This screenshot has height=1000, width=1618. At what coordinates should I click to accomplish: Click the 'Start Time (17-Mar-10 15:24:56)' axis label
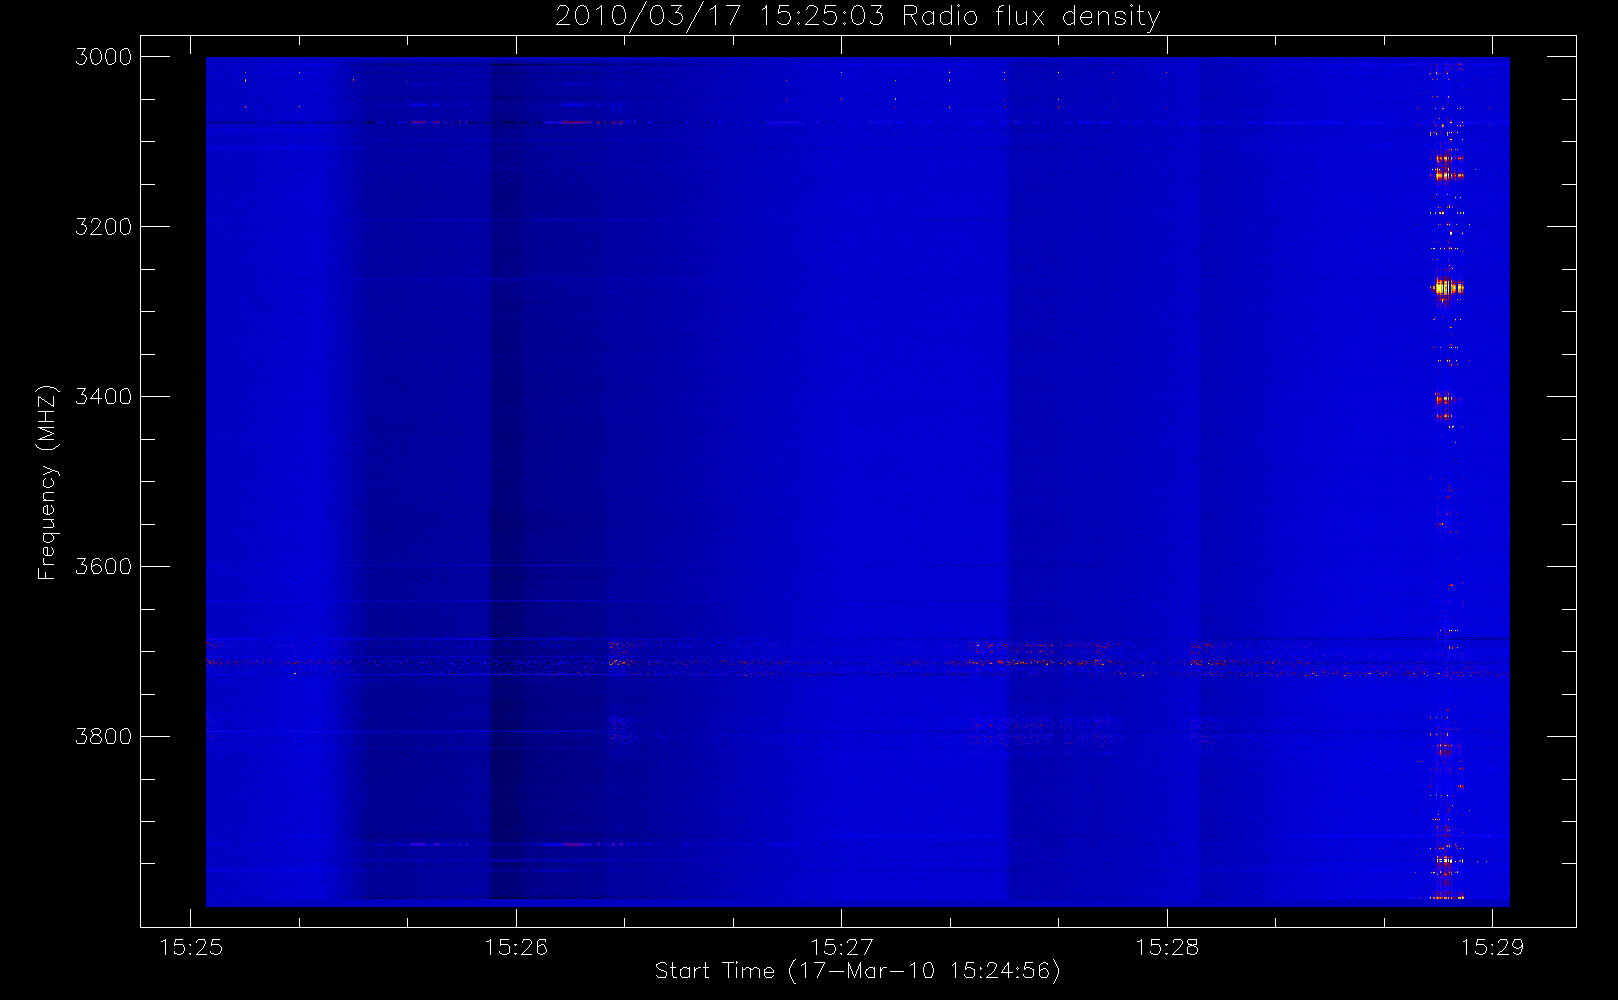tap(857, 971)
